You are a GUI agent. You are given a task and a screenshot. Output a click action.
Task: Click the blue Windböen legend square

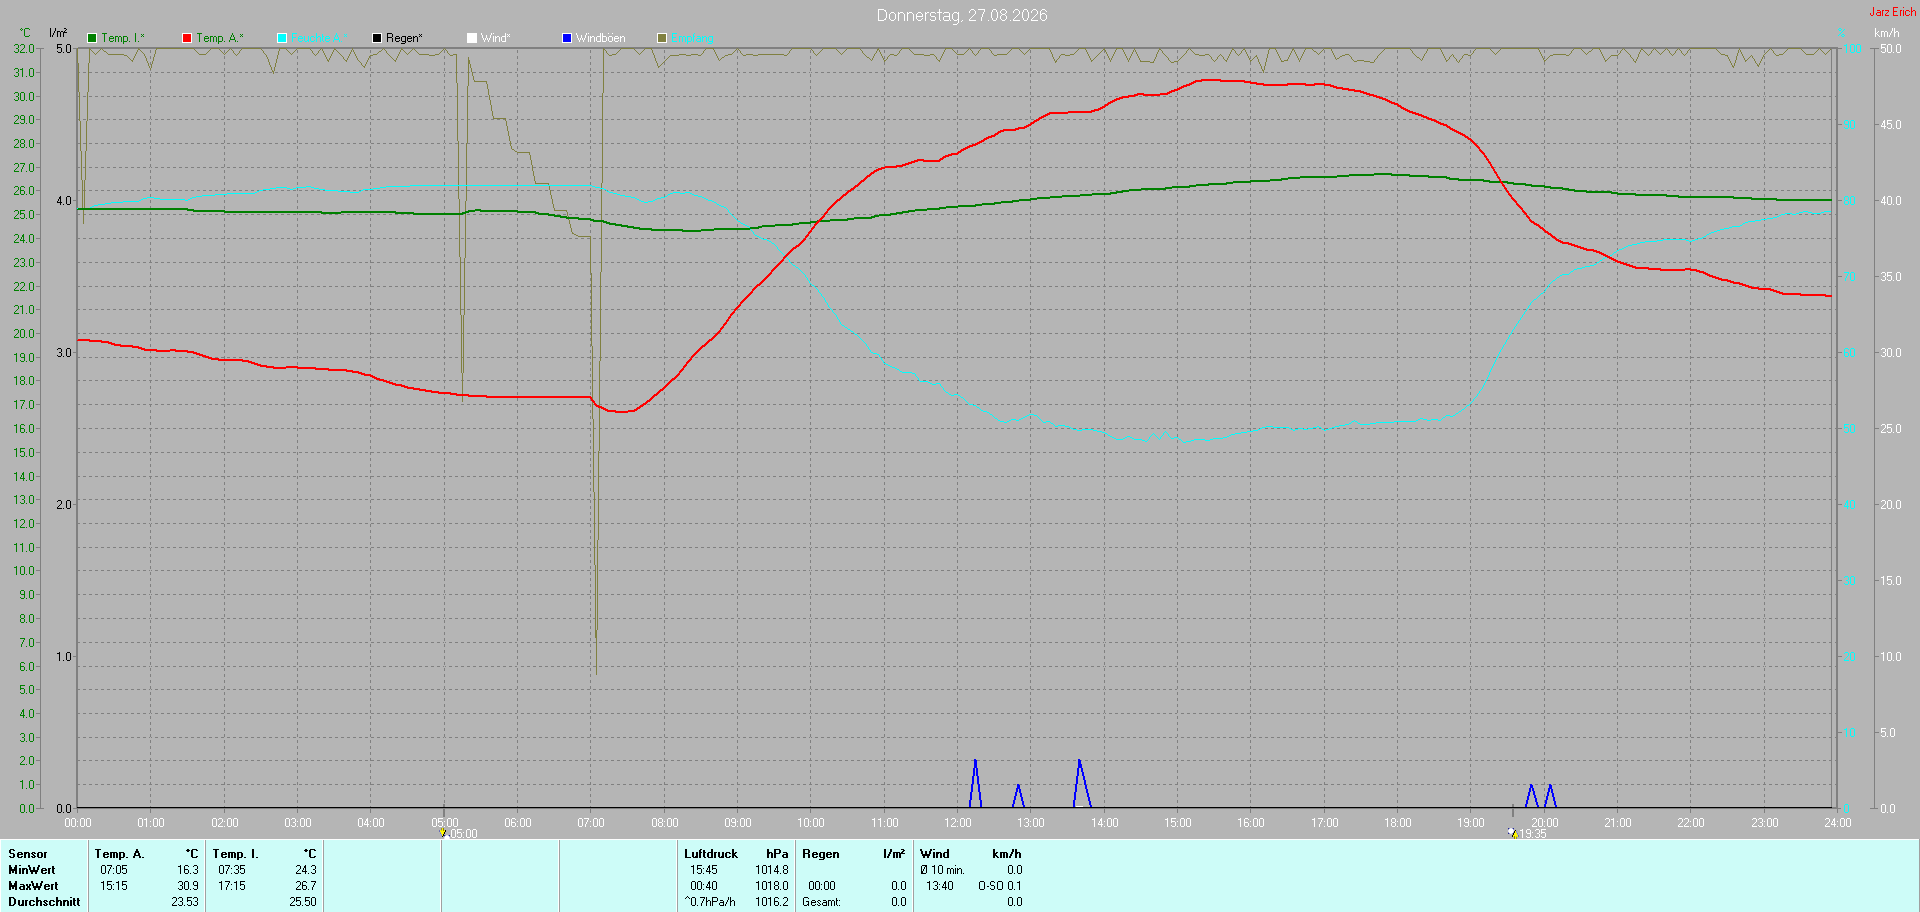coord(567,38)
